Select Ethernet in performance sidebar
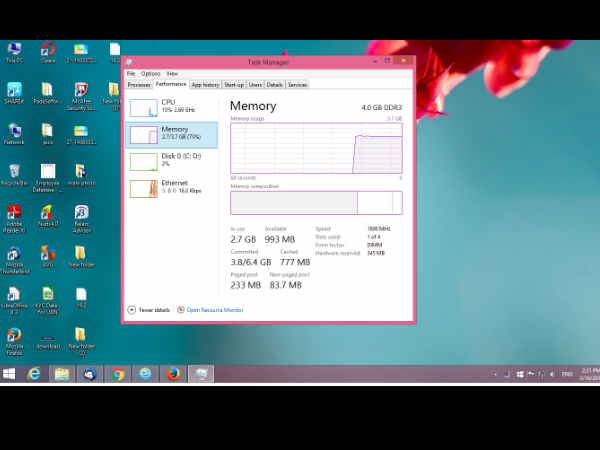The height and width of the screenshot is (450, 600). click(x=171, y=188)
